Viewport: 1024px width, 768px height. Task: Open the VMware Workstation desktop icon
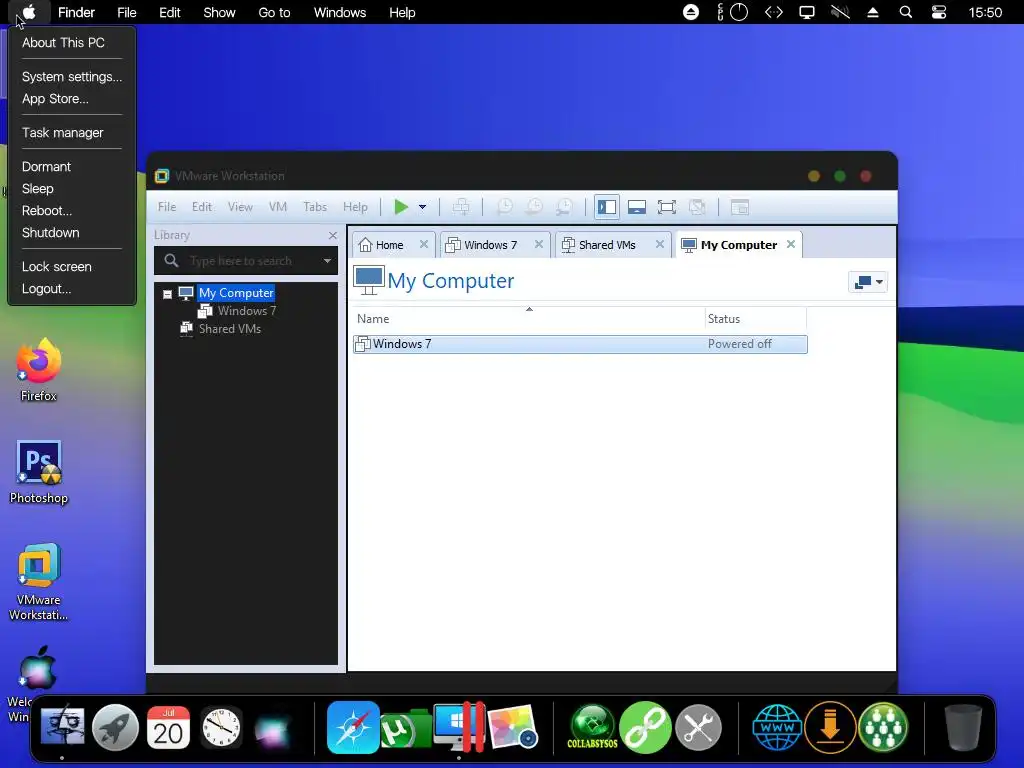tap(39, 581)
